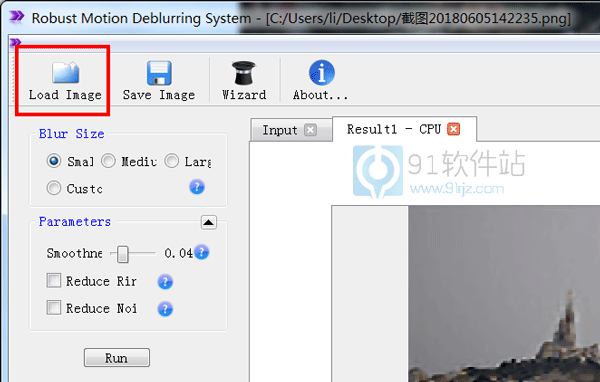Viewport: 600px width, 382px height.
Task: Enable the Reduce Ringing checkbox
Action: 54,281
